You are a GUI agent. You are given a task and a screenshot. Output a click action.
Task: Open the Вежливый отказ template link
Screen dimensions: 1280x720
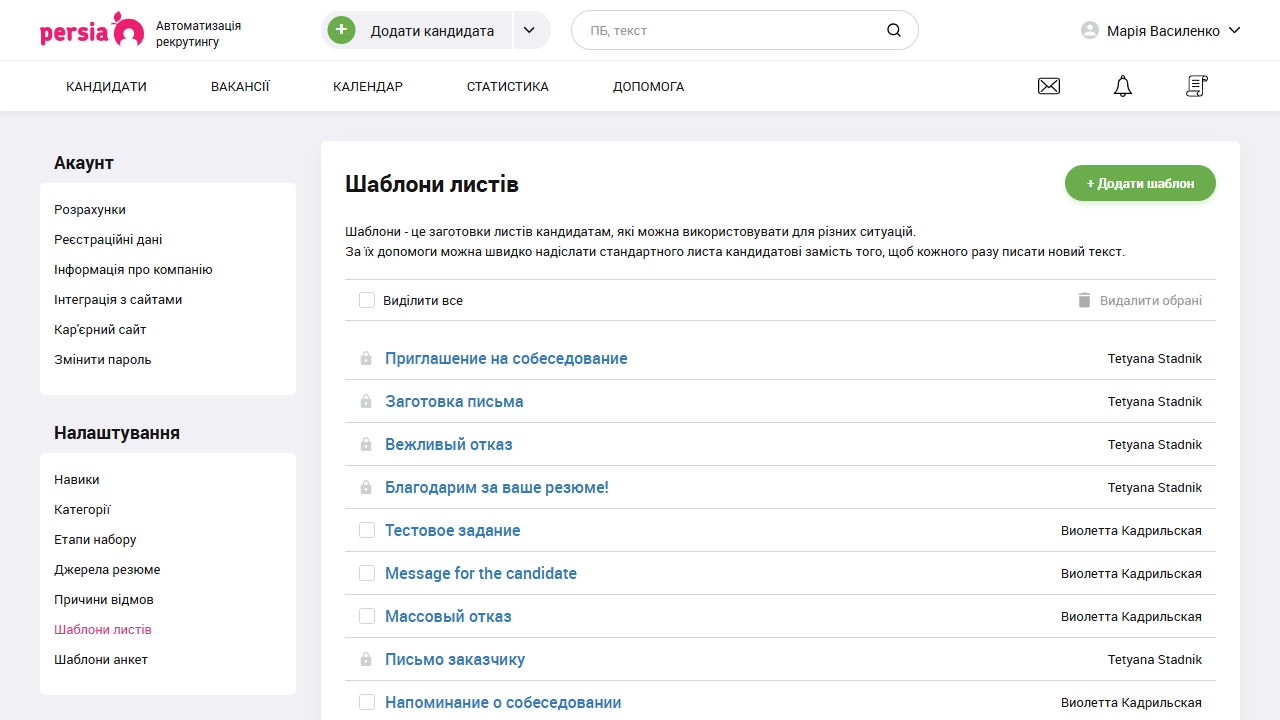[448, 444]
